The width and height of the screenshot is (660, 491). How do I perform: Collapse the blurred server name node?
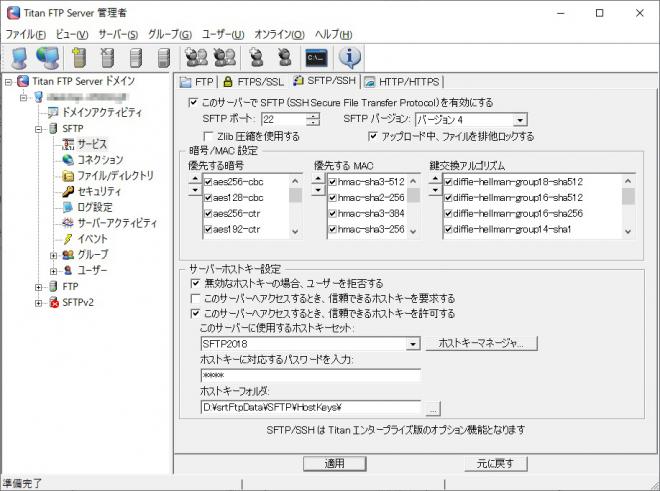(x=24, y=98)
